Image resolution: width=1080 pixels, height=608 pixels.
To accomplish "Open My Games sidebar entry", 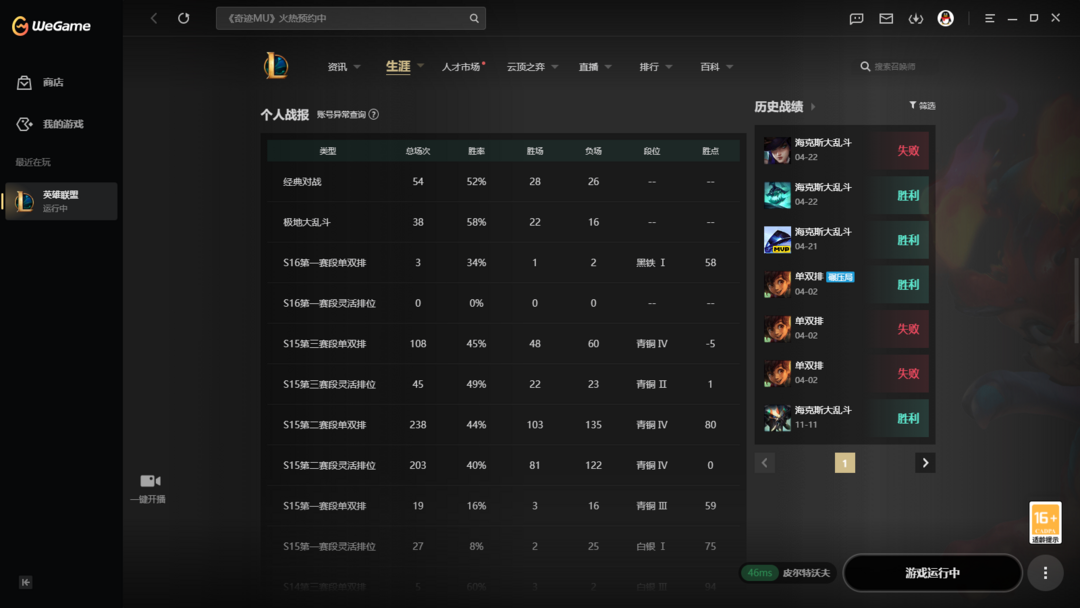I will 50,124.
